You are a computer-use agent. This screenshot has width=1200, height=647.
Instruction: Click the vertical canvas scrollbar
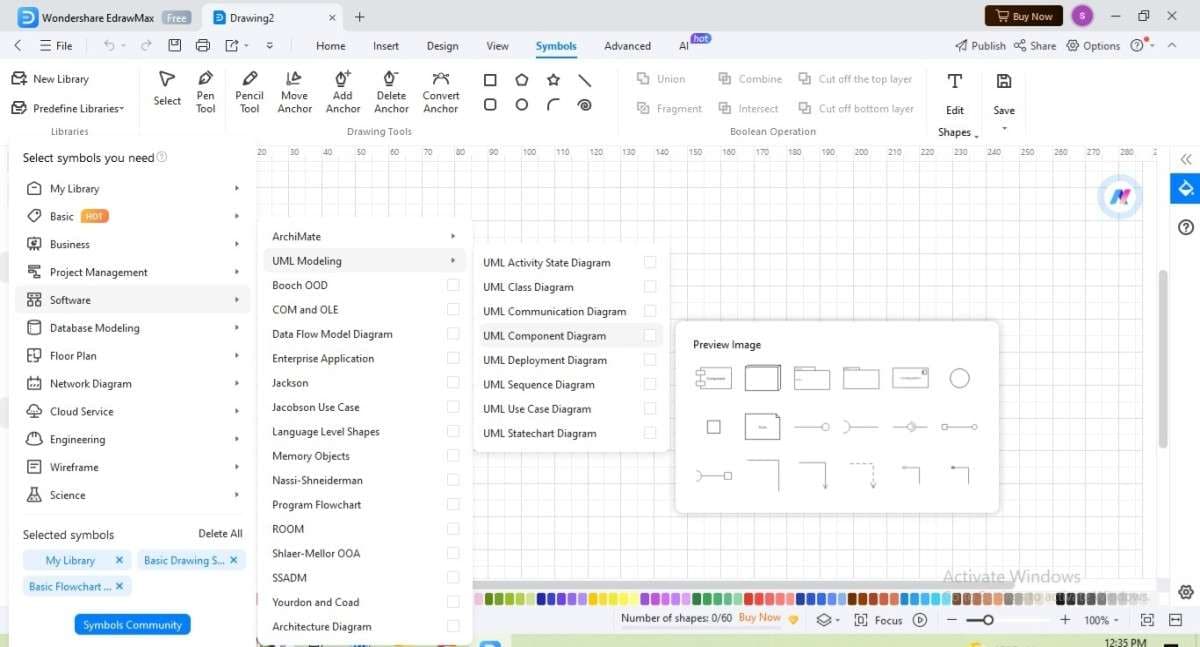[1162, 358]
